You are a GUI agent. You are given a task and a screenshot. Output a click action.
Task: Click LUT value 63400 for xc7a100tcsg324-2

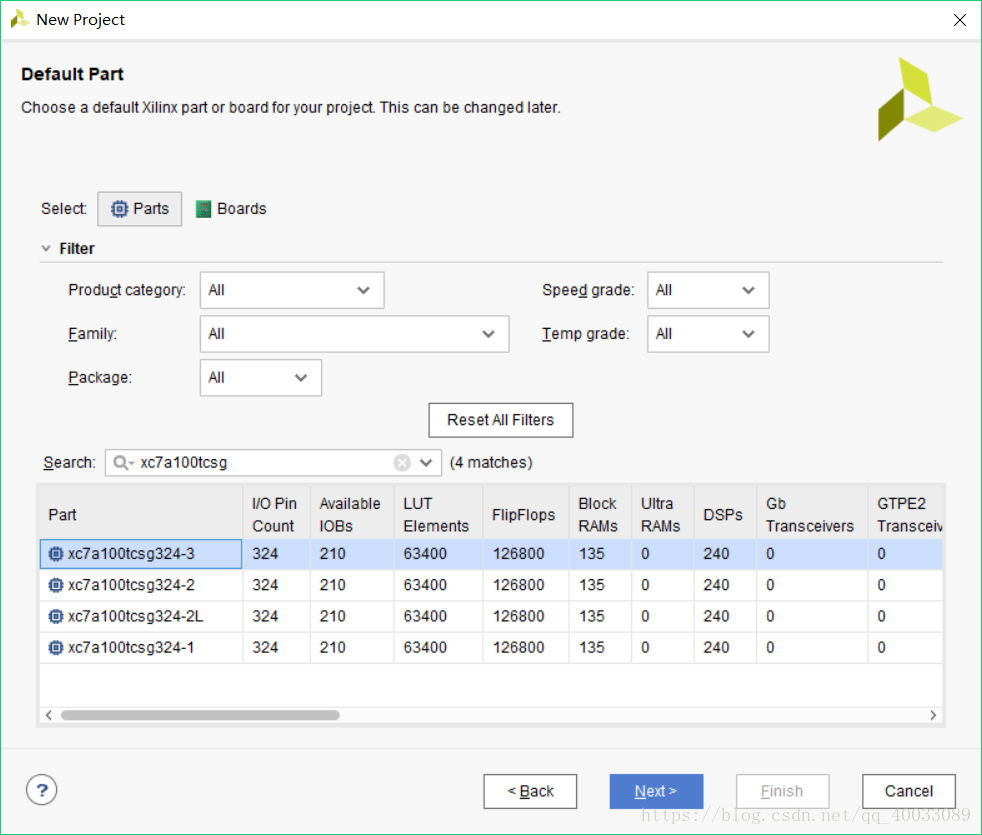point(425,585)
